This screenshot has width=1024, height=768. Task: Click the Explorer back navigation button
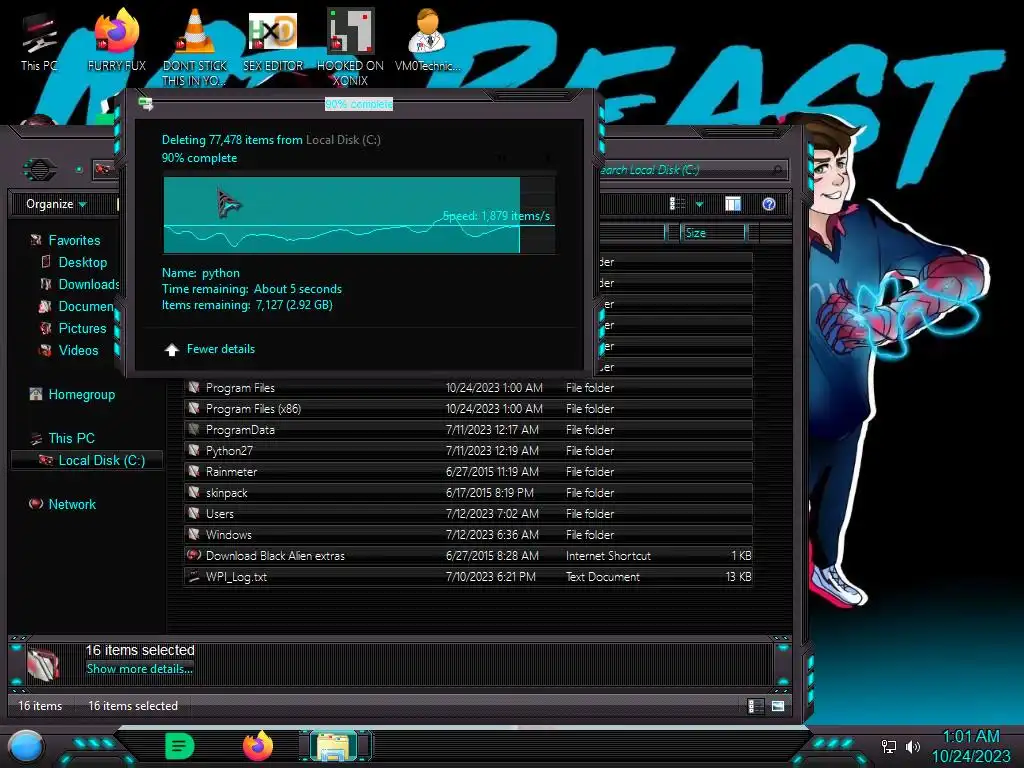coord(40,170)
